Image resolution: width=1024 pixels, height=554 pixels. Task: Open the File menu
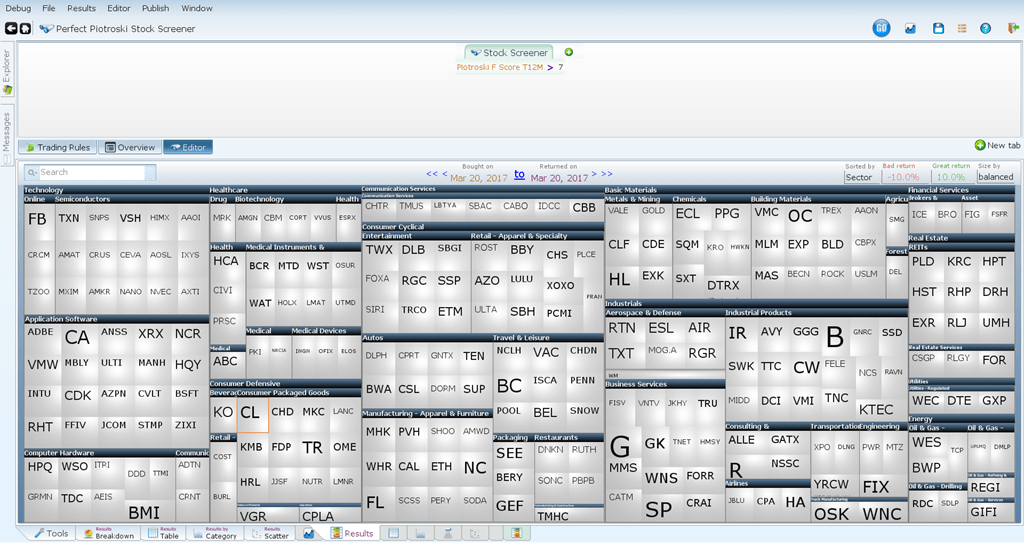(x=48, y=8)
